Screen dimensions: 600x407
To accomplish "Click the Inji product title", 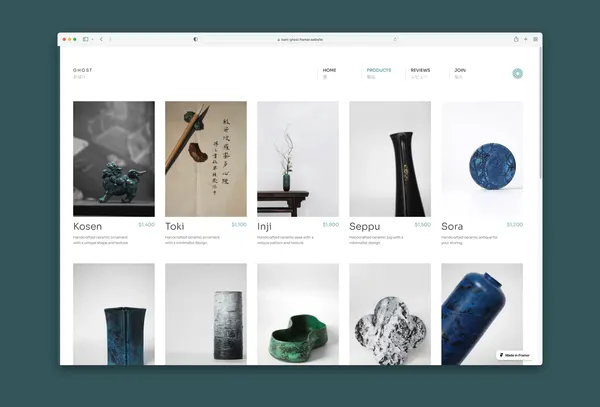I will 264,226.
